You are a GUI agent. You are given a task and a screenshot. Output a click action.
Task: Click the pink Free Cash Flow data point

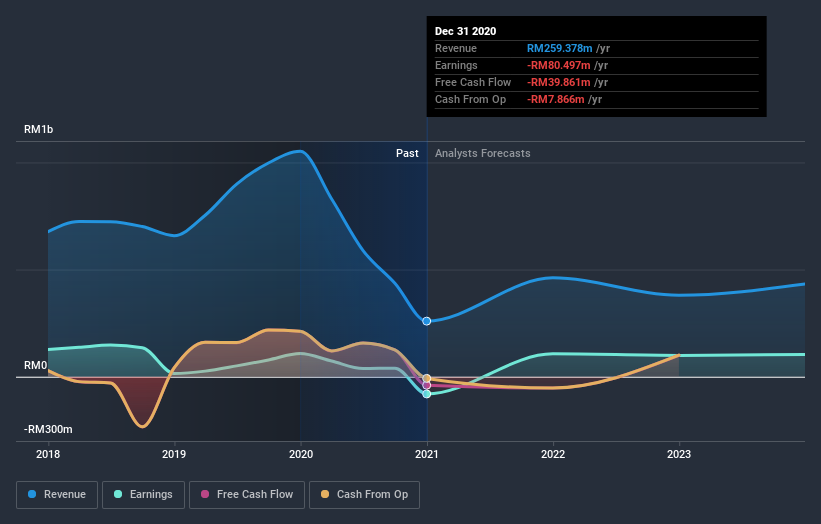tap(427, 386)
